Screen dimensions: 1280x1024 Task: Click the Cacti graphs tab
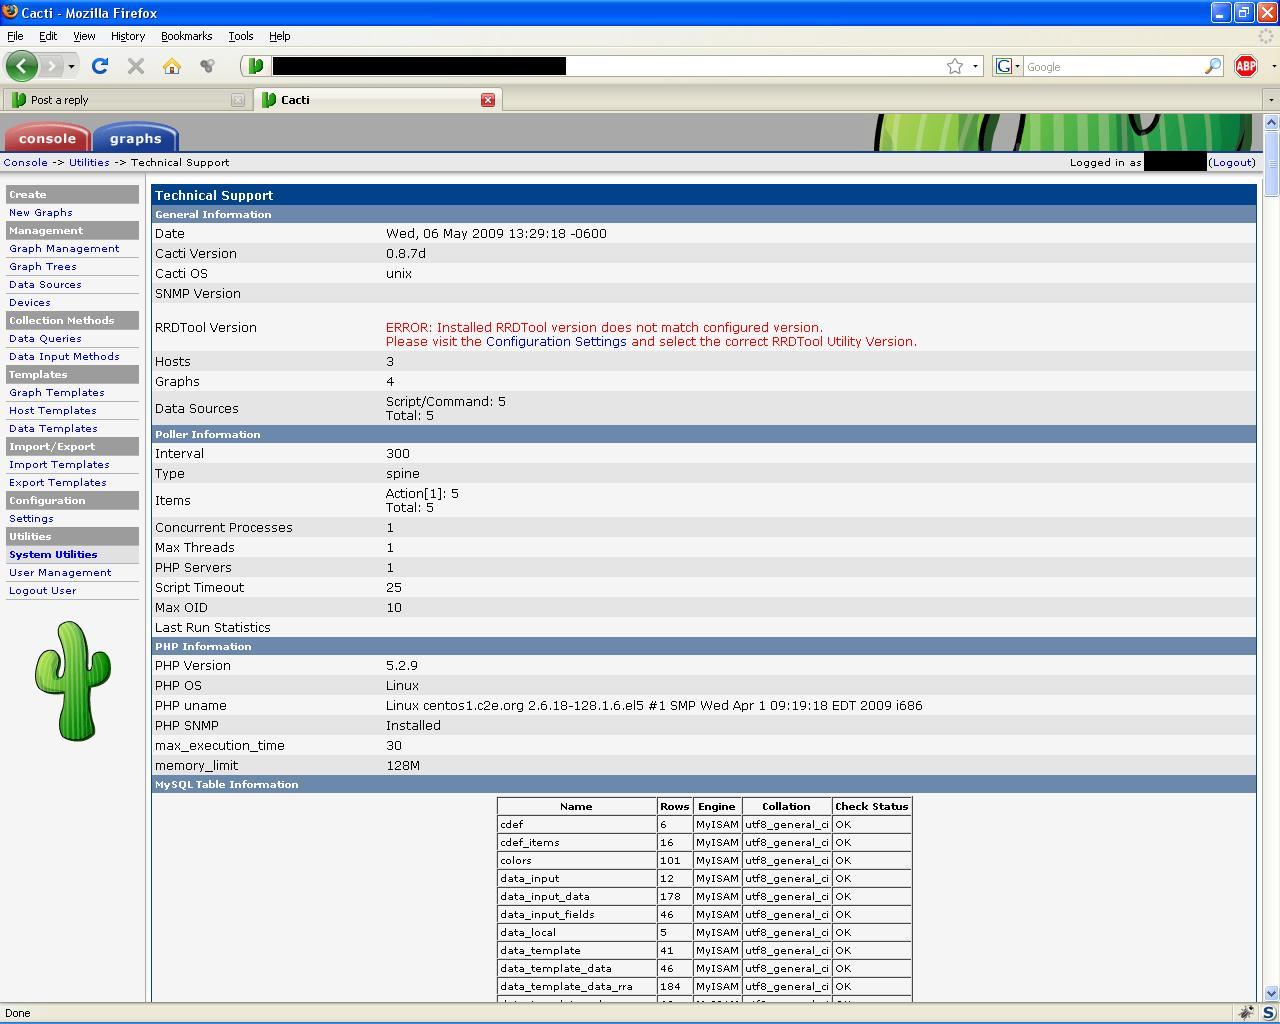[x=135, y=138]
